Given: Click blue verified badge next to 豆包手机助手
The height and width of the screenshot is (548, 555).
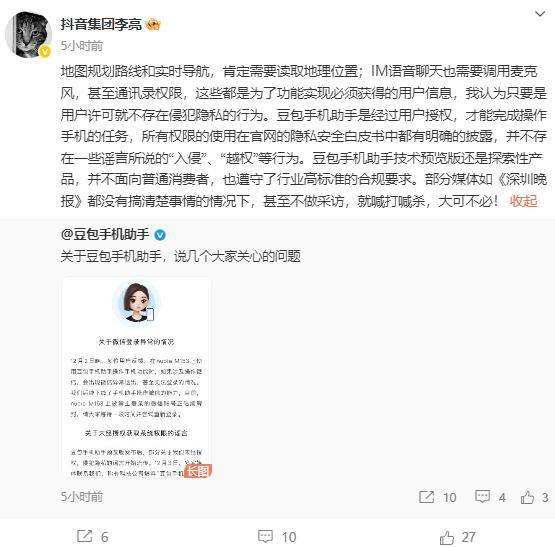Looking at the screenshot, I should pyautogui.click(x=160, y=235).
